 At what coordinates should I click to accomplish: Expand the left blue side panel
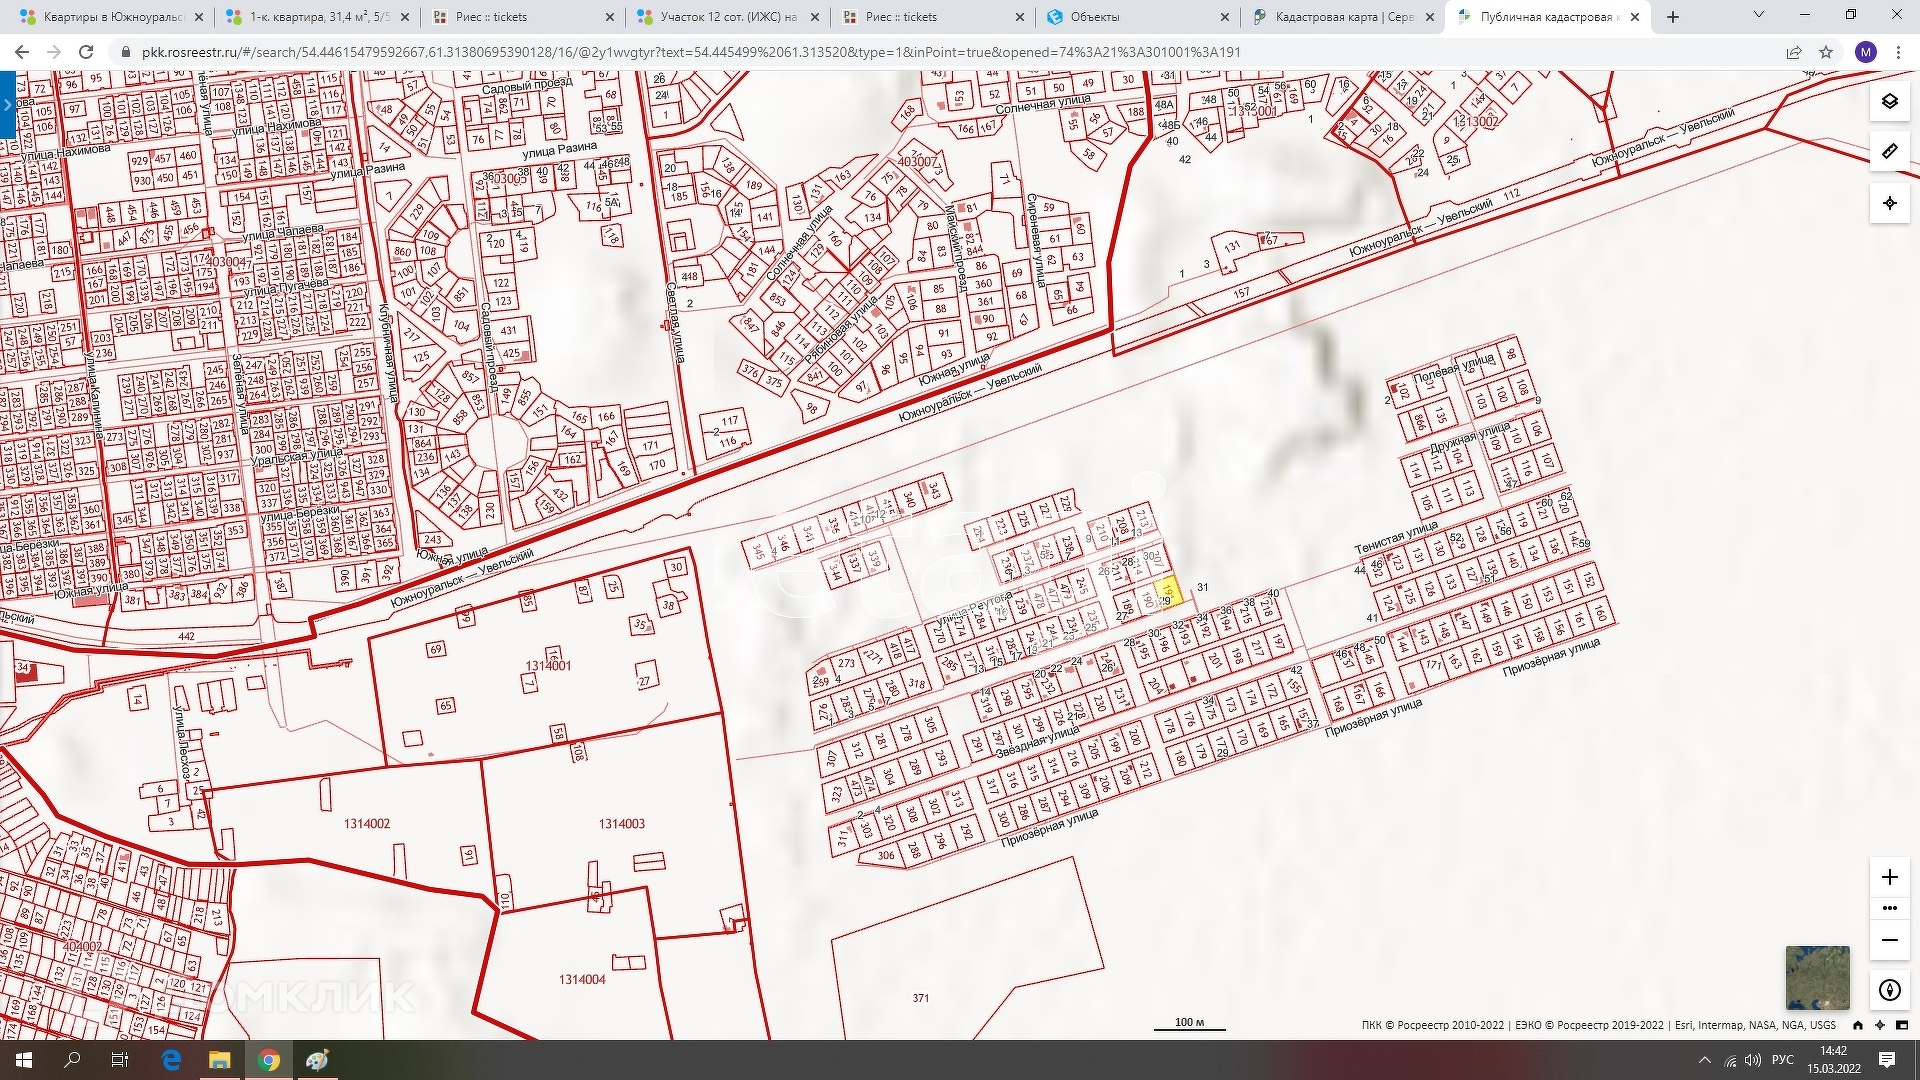pos(7,104)
